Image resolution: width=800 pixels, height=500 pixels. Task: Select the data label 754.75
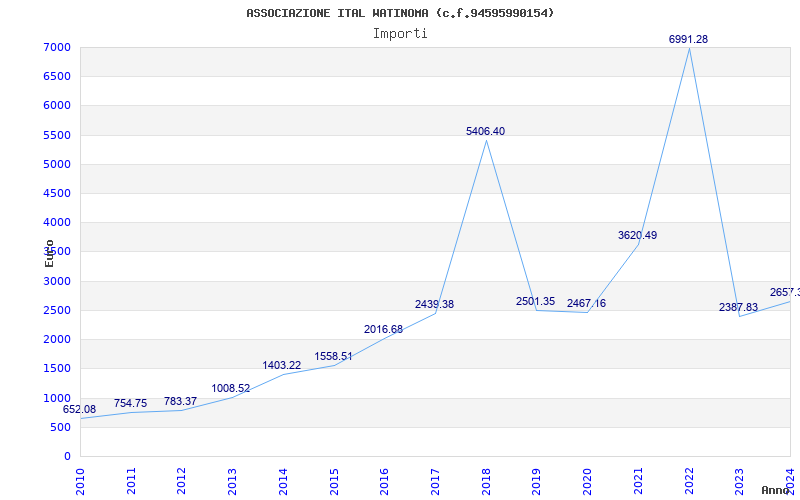tap(130, 404)
